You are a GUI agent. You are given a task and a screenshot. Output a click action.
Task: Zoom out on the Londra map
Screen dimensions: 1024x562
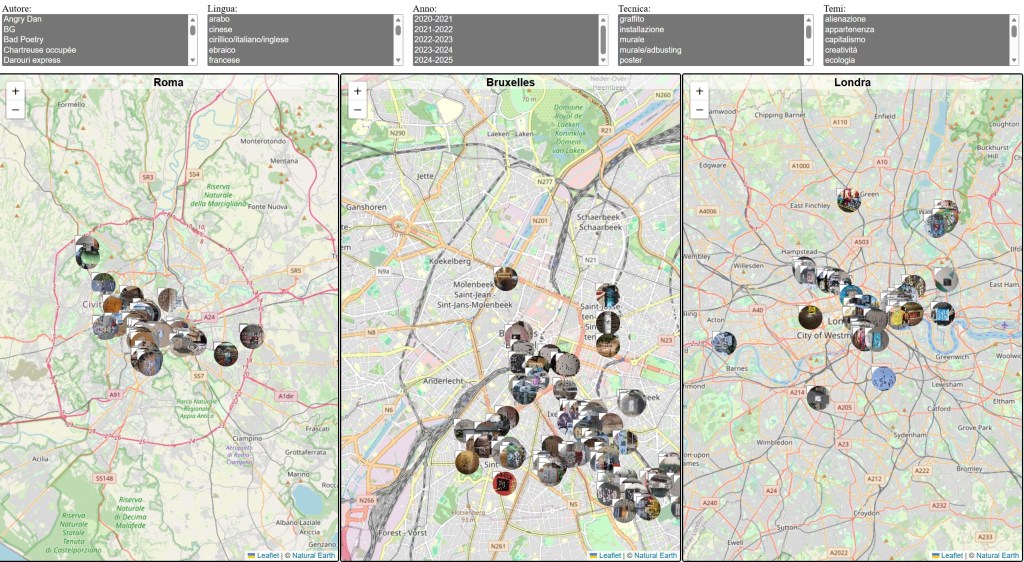coord(699,109)
